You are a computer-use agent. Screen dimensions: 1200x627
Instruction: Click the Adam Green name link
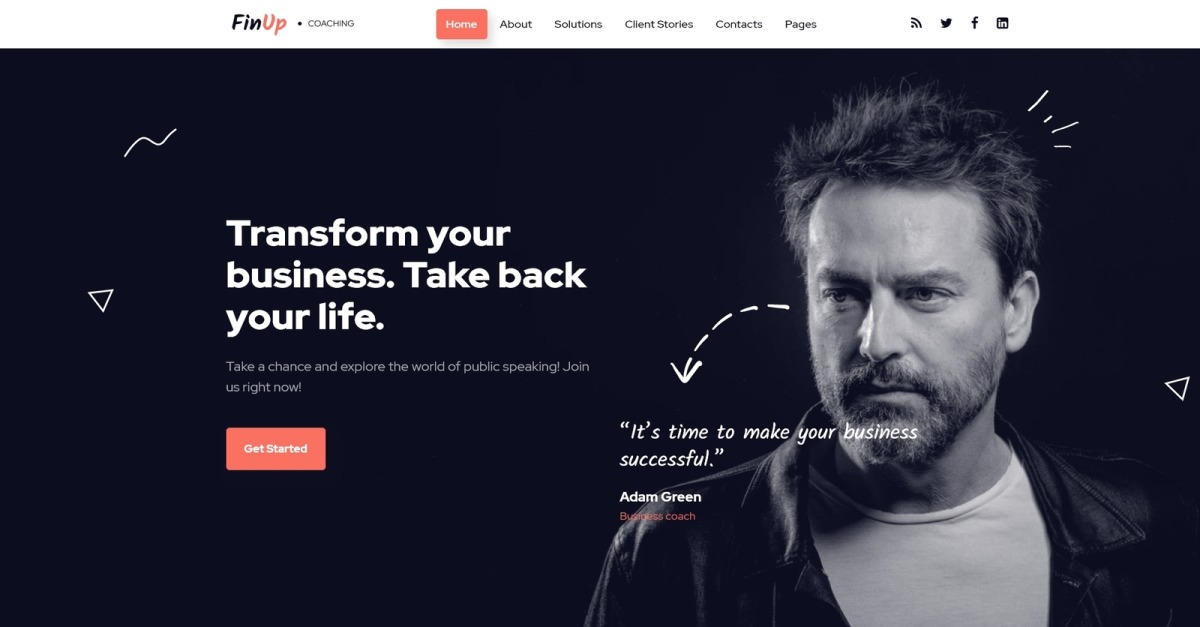pos(660,497)
